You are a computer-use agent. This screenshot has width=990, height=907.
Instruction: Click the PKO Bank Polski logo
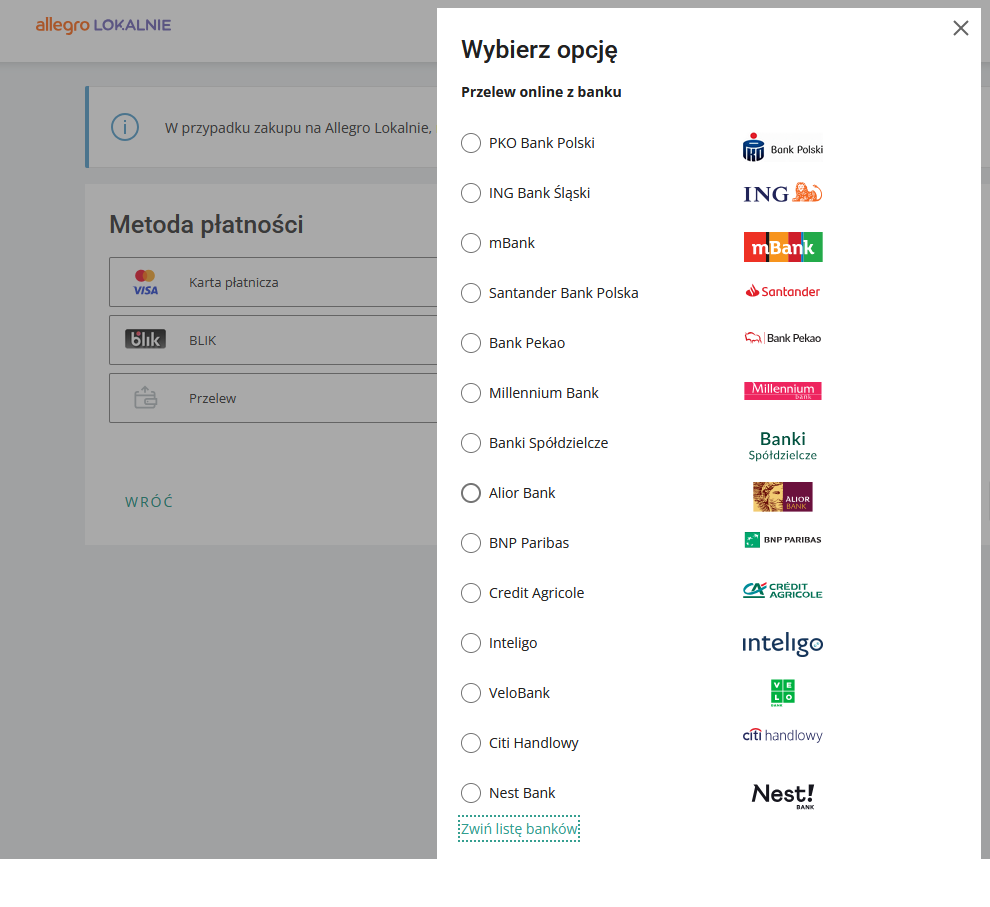coord(783,147)
